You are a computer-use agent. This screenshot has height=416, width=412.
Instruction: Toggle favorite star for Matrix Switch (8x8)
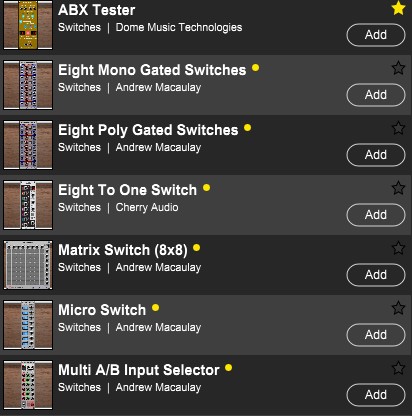click(398, 248)
